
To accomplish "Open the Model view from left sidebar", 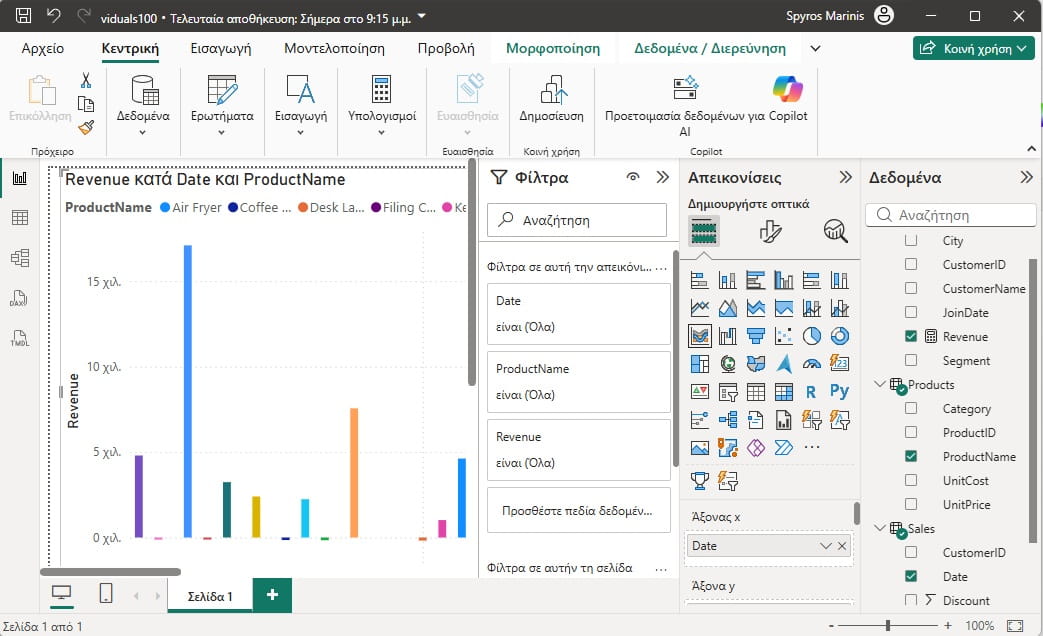I will tap(20, 258).
